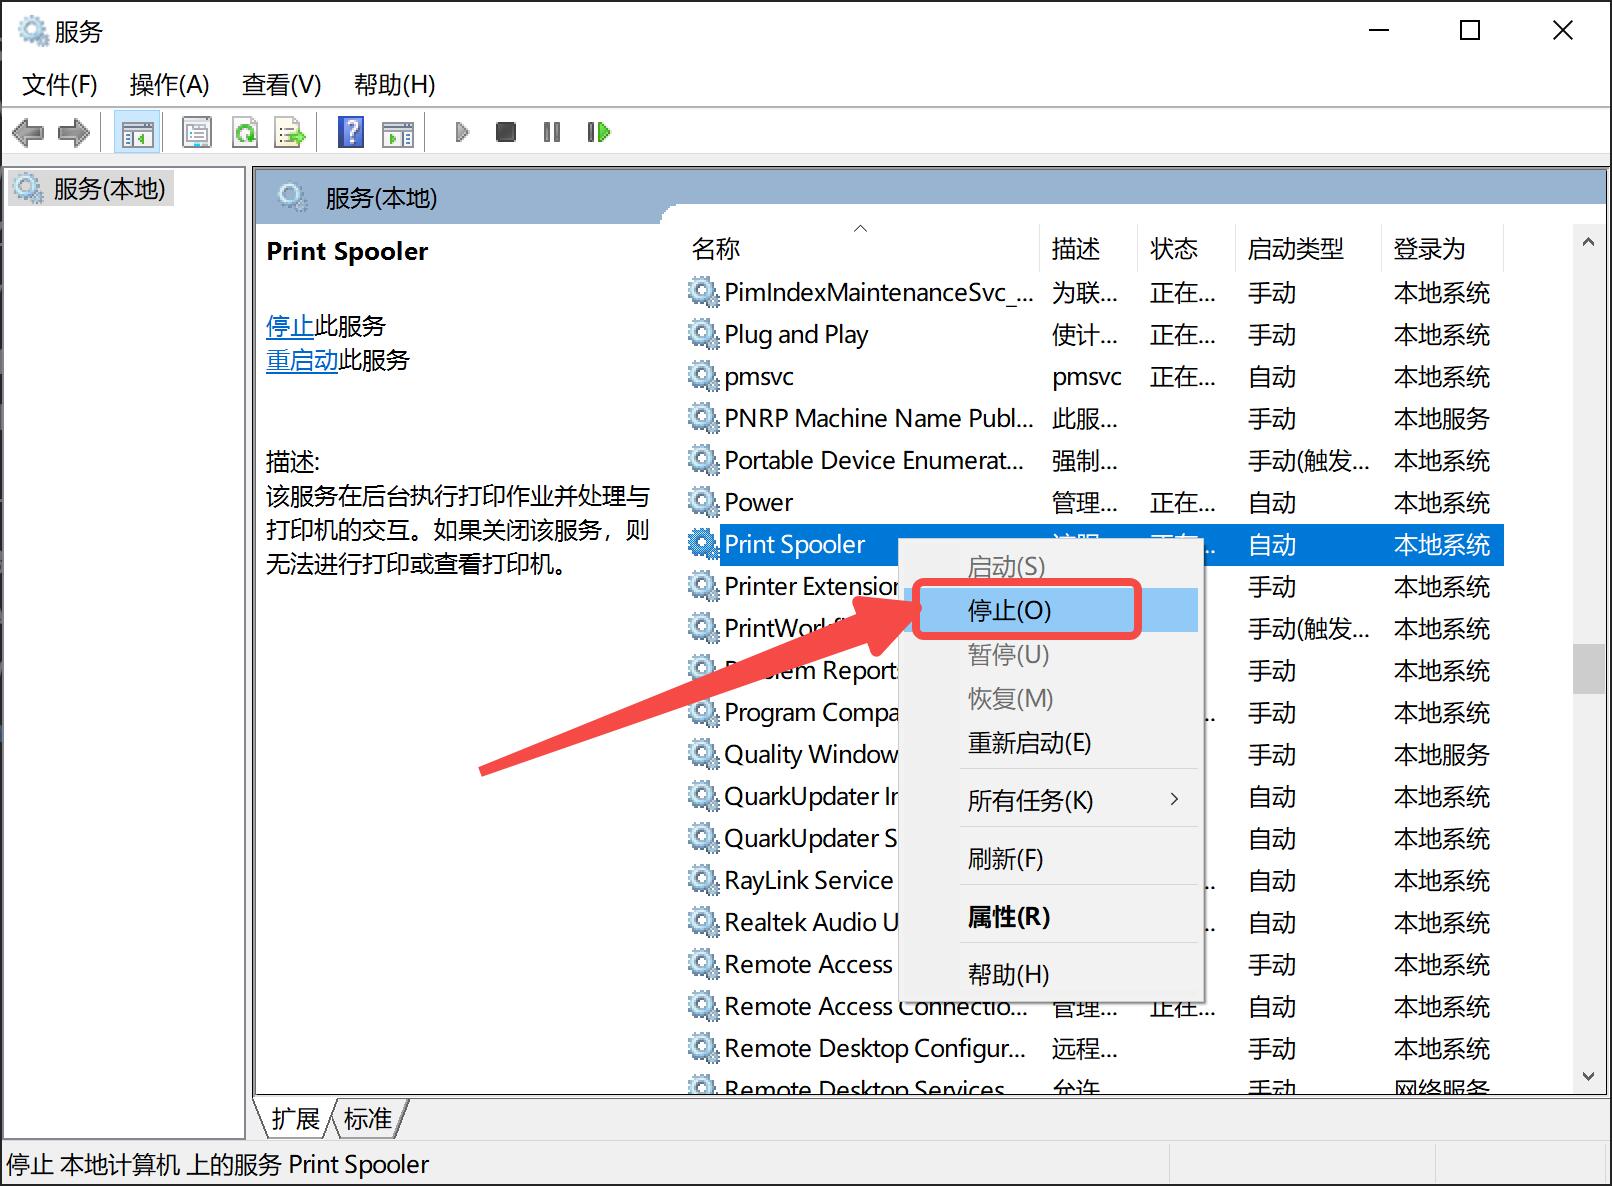The image size is (1612, 1186).
Task: Click the Restart Service toolbar icon
Action: [598, 131]
